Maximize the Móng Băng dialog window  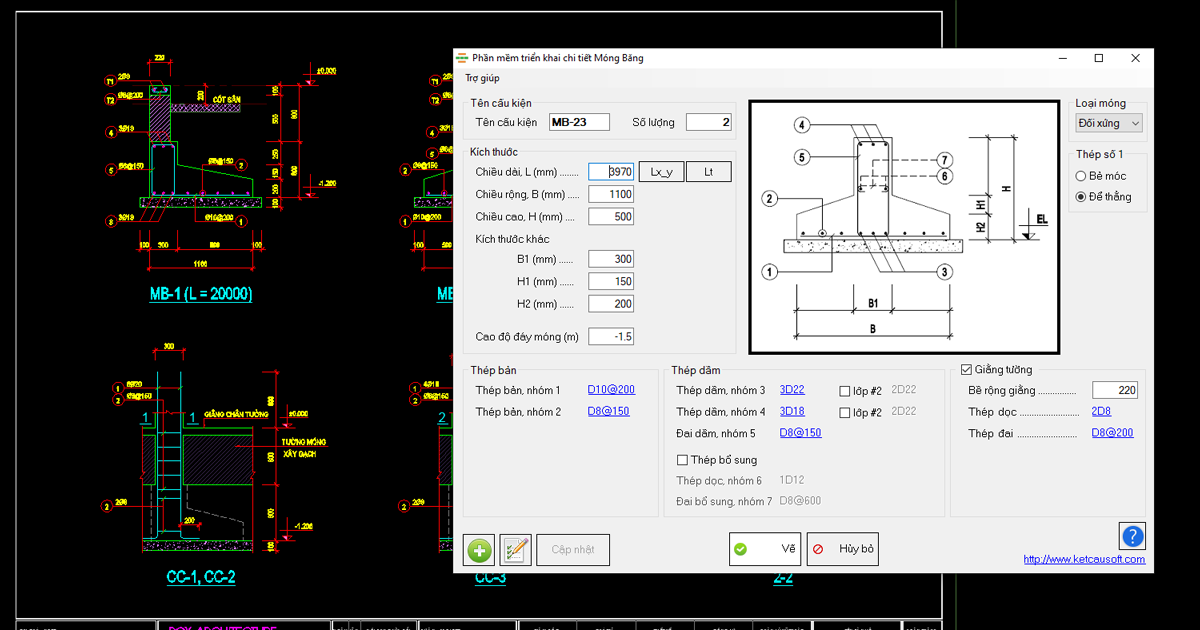click(x=1098, y=58)
